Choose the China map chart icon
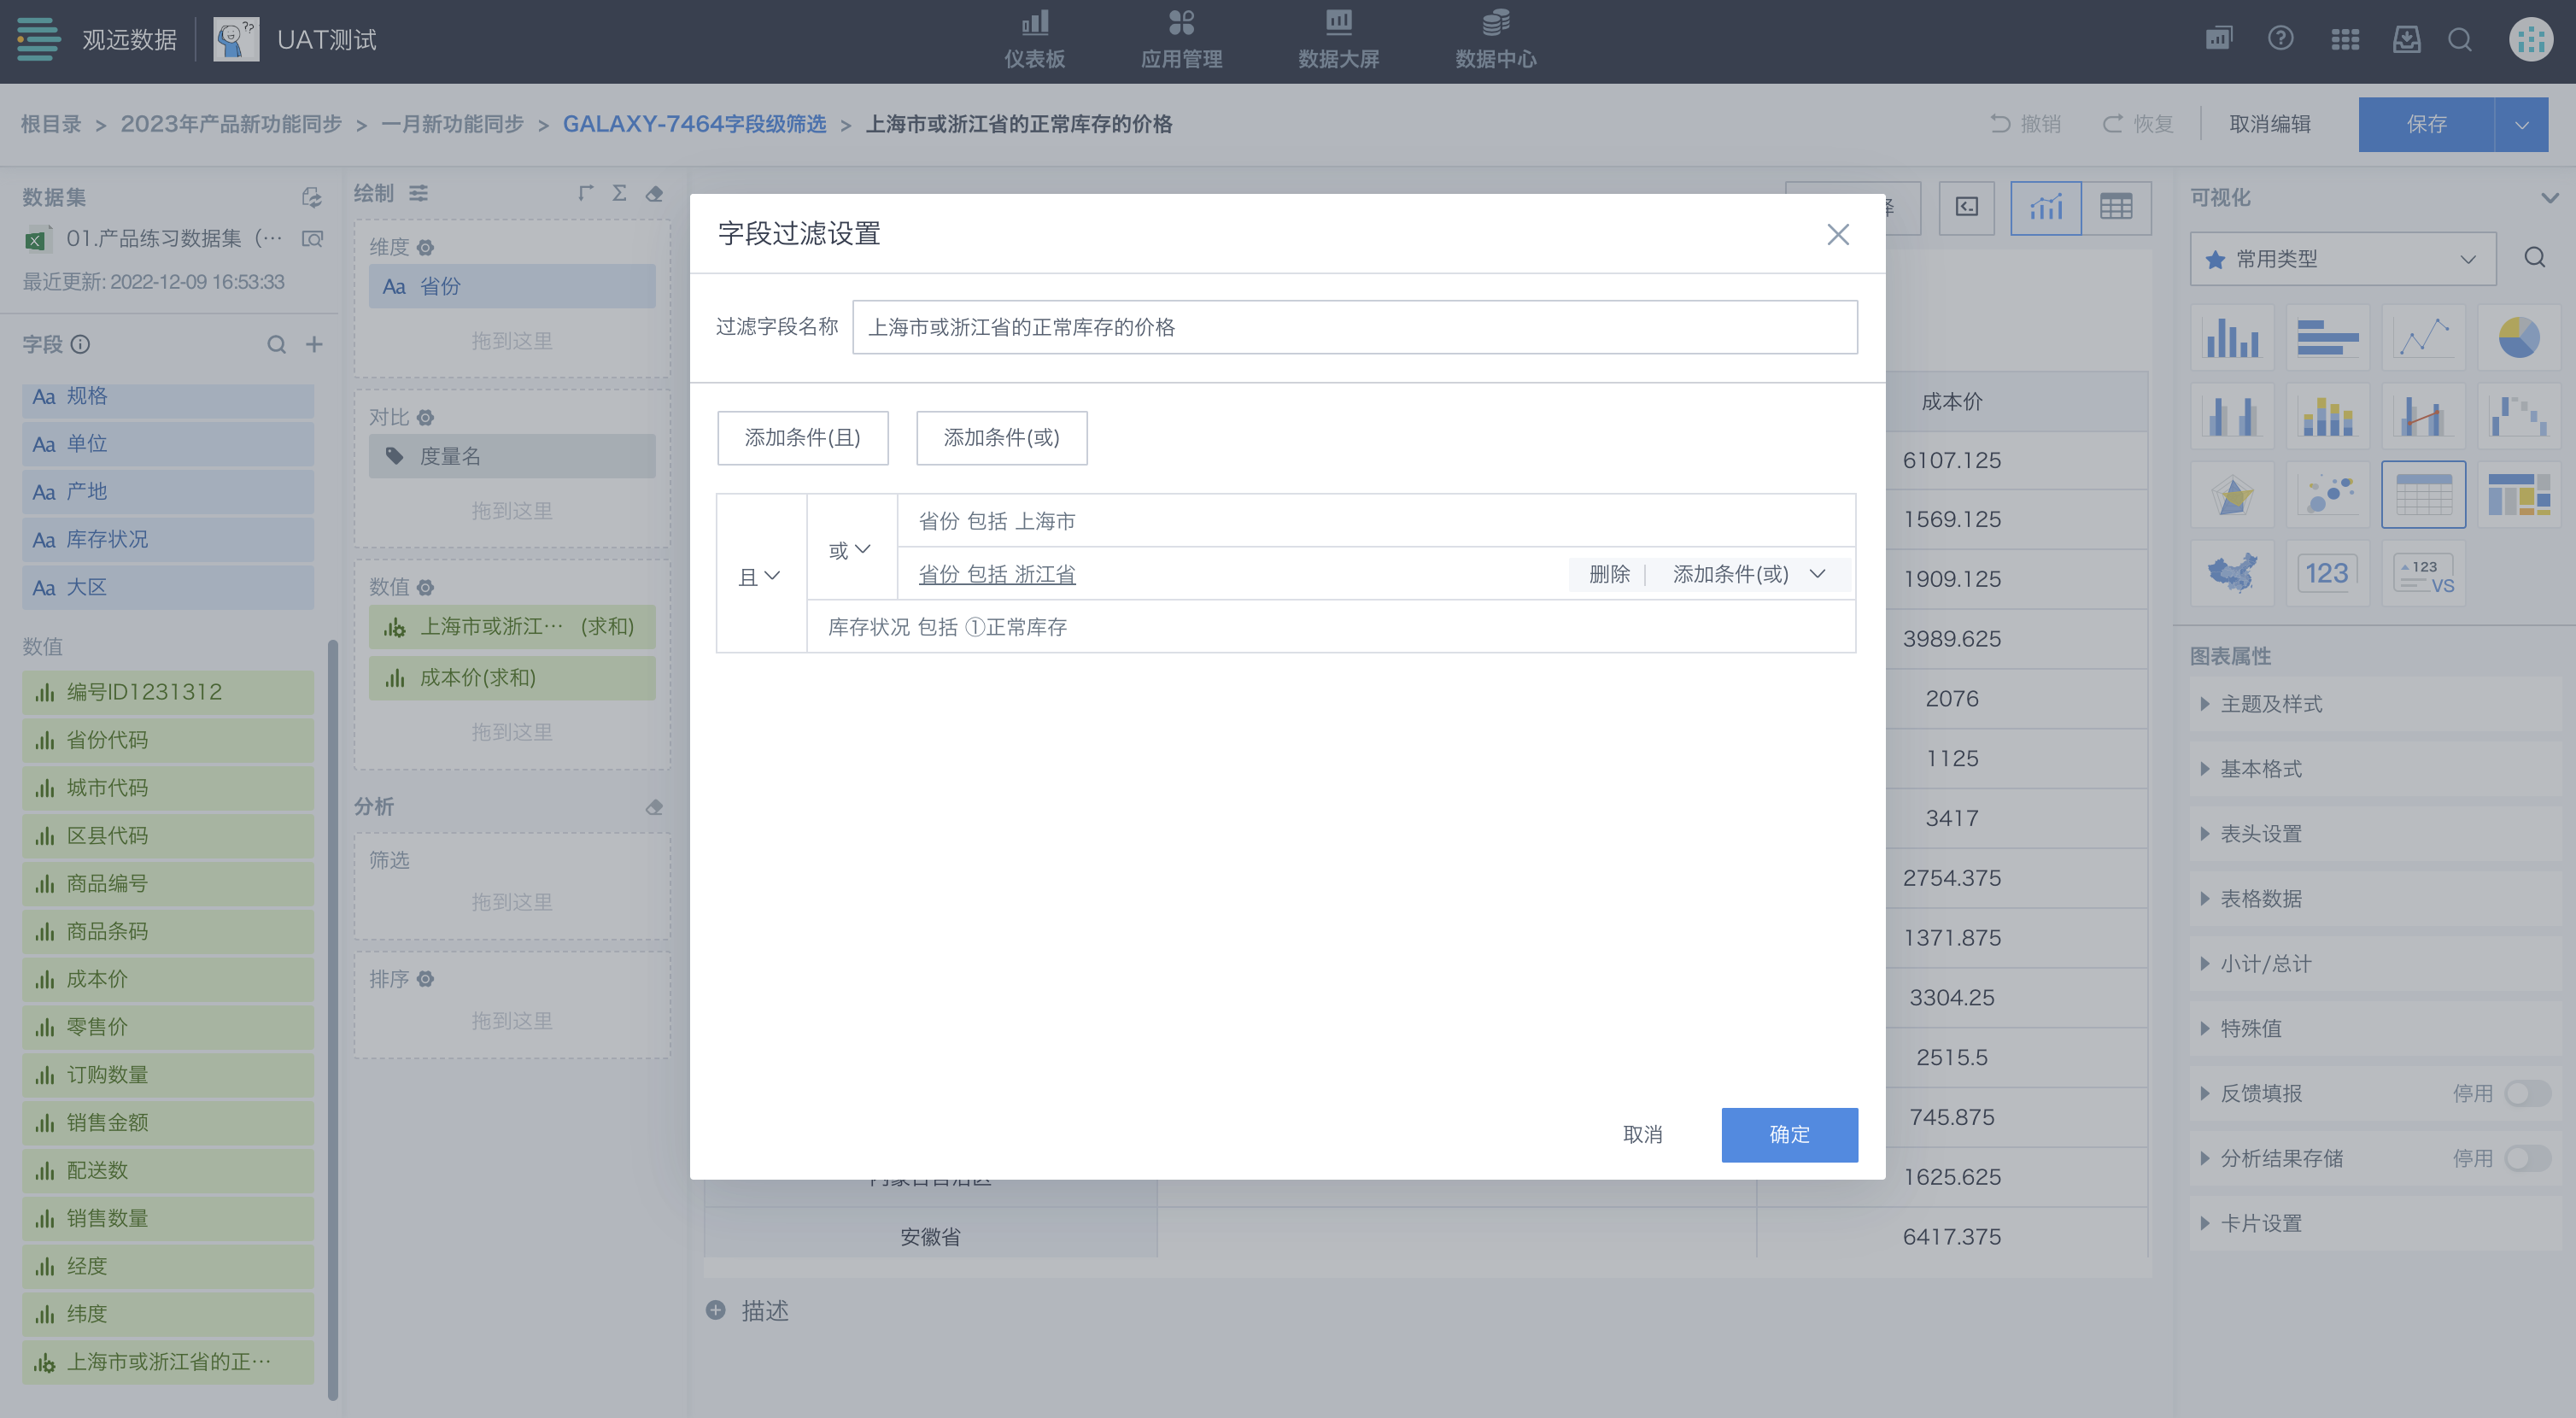The image size is (2576, 1418). click(x=2232, y=573)
